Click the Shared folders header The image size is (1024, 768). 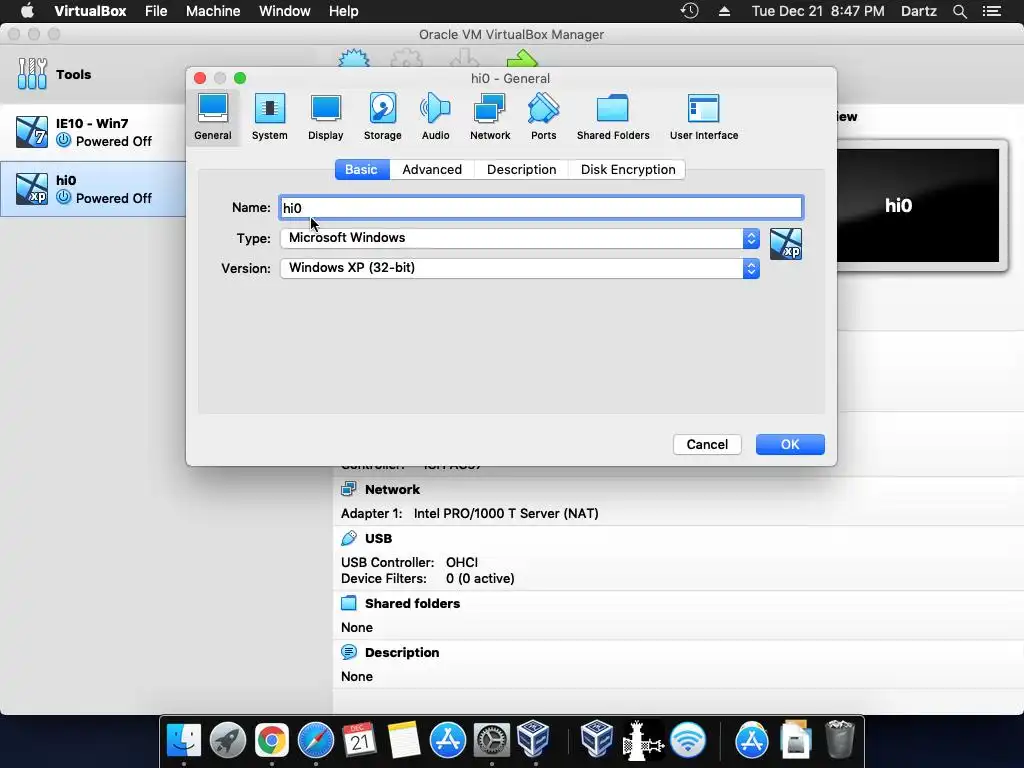[x=412, y=603]
